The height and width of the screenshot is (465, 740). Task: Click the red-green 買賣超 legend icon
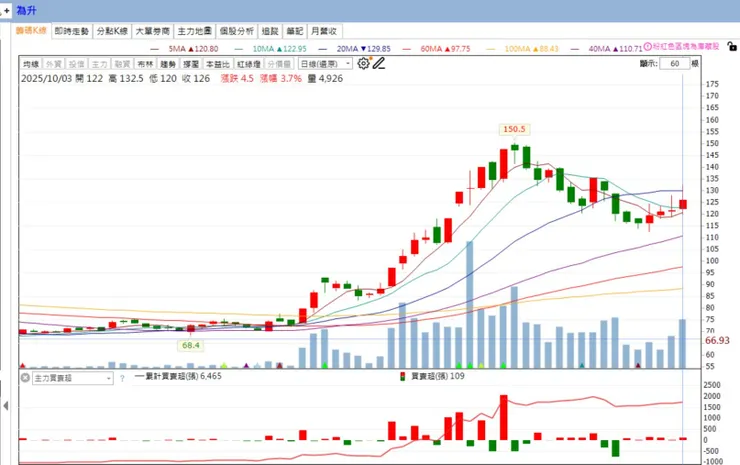(403, 376)
